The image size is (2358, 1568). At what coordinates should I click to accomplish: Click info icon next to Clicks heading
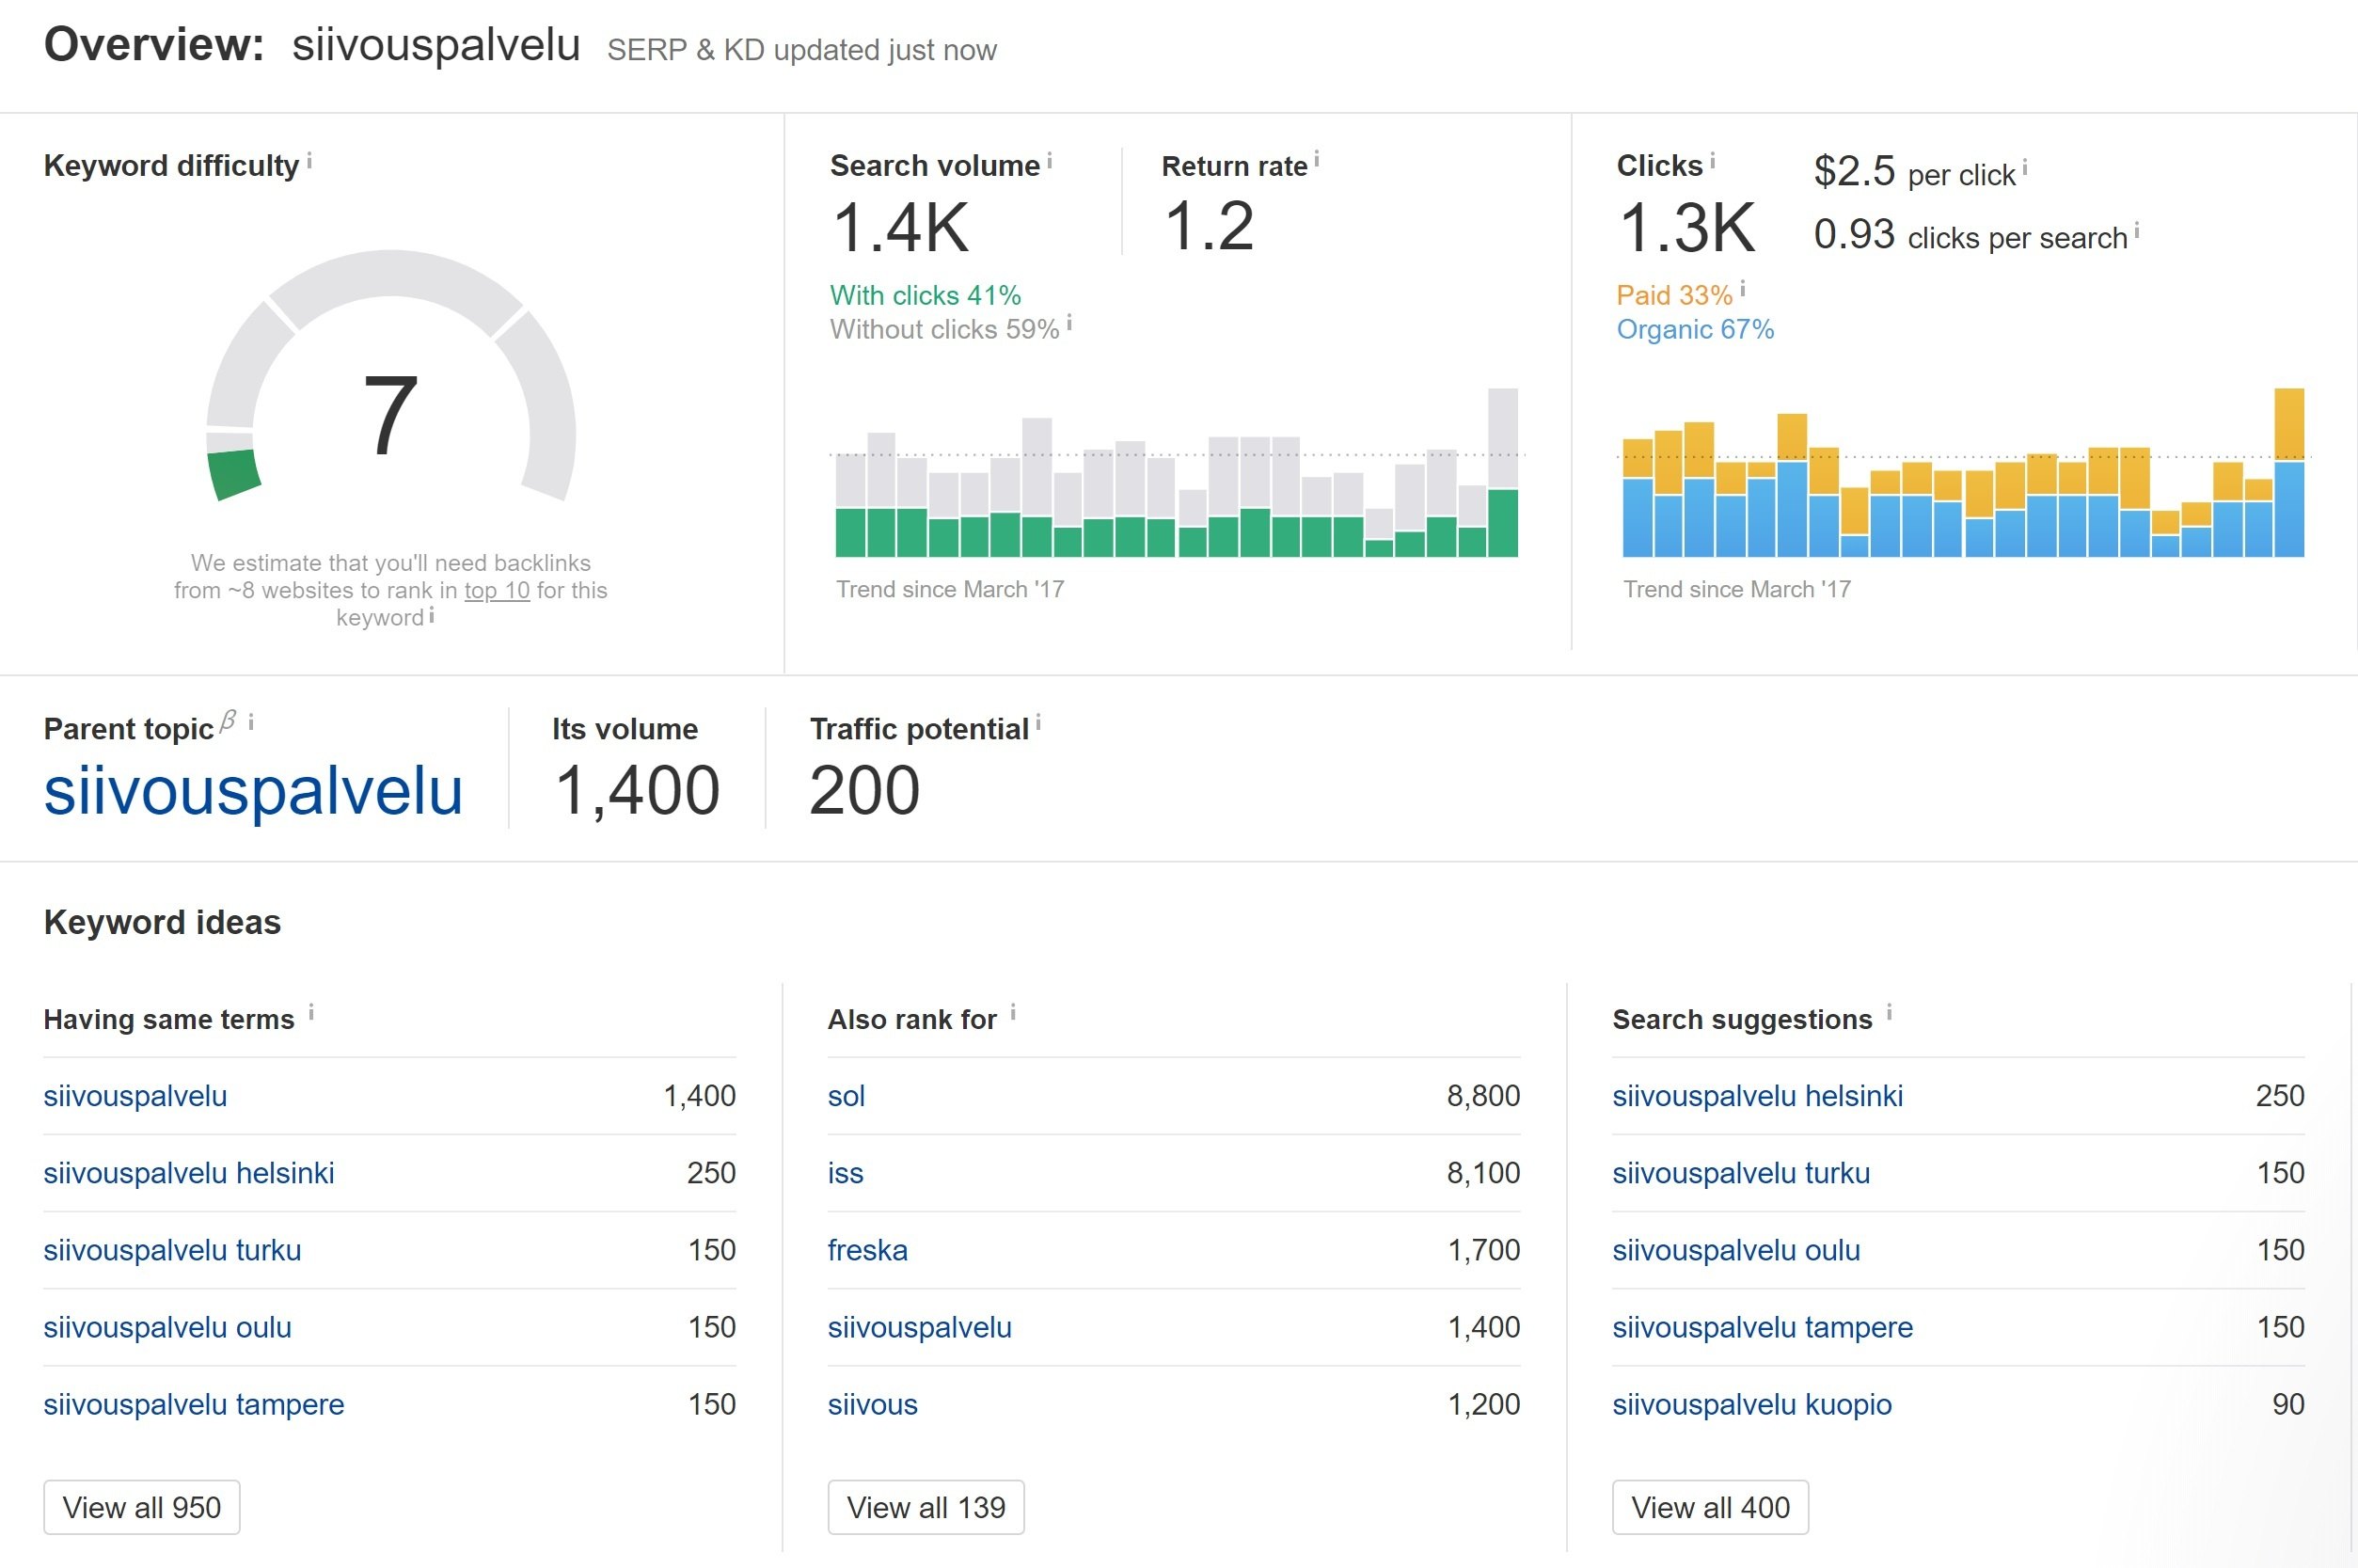(1712, 161)
